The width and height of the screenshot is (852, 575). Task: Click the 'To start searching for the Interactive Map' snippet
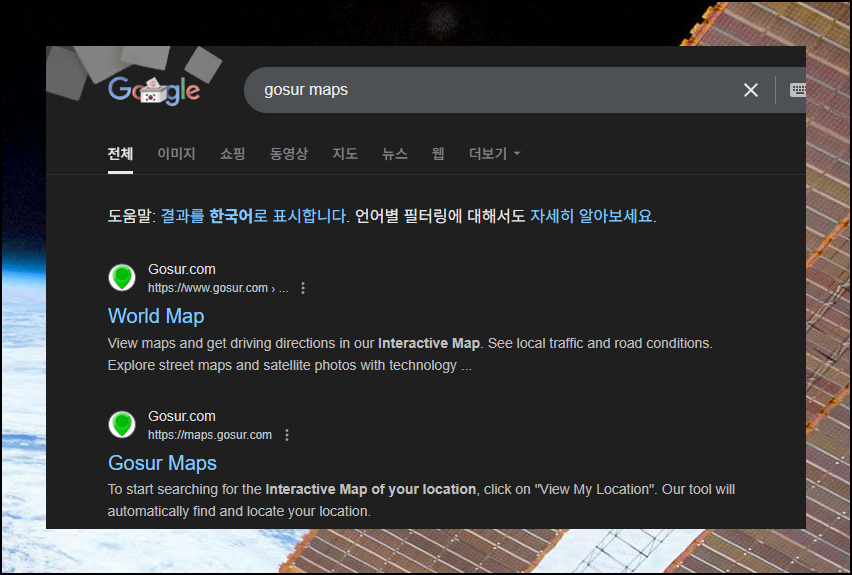[x=421, y=501]
